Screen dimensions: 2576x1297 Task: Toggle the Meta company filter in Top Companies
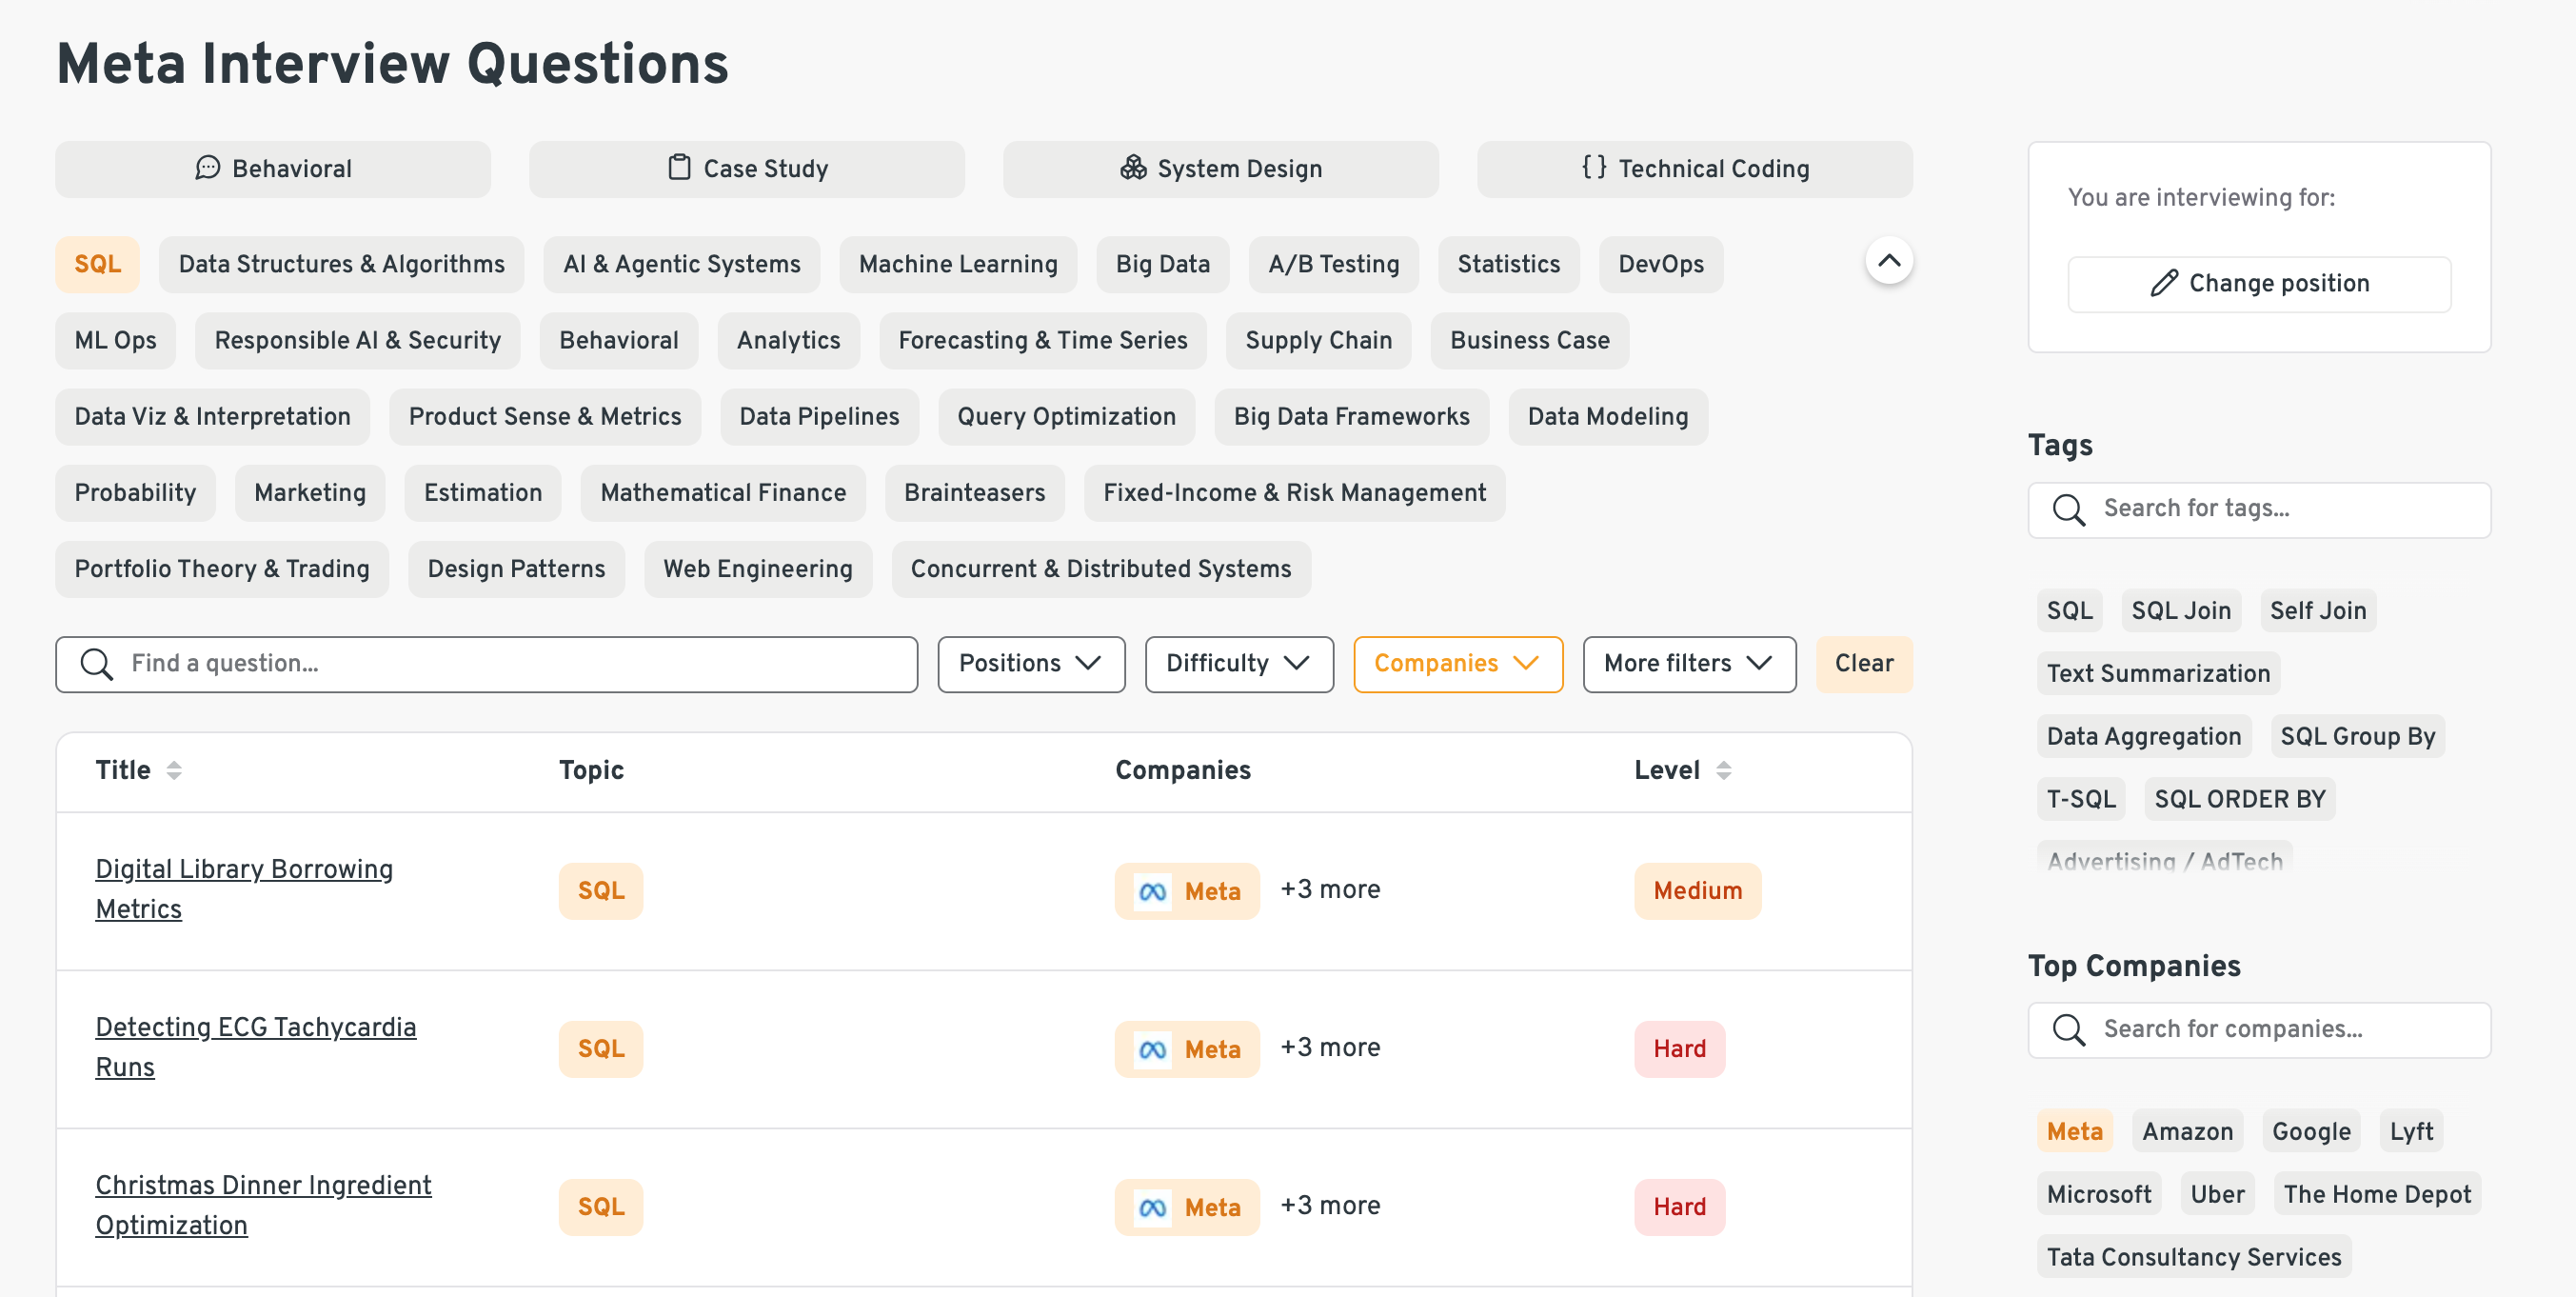(x=2074, y=1131)
